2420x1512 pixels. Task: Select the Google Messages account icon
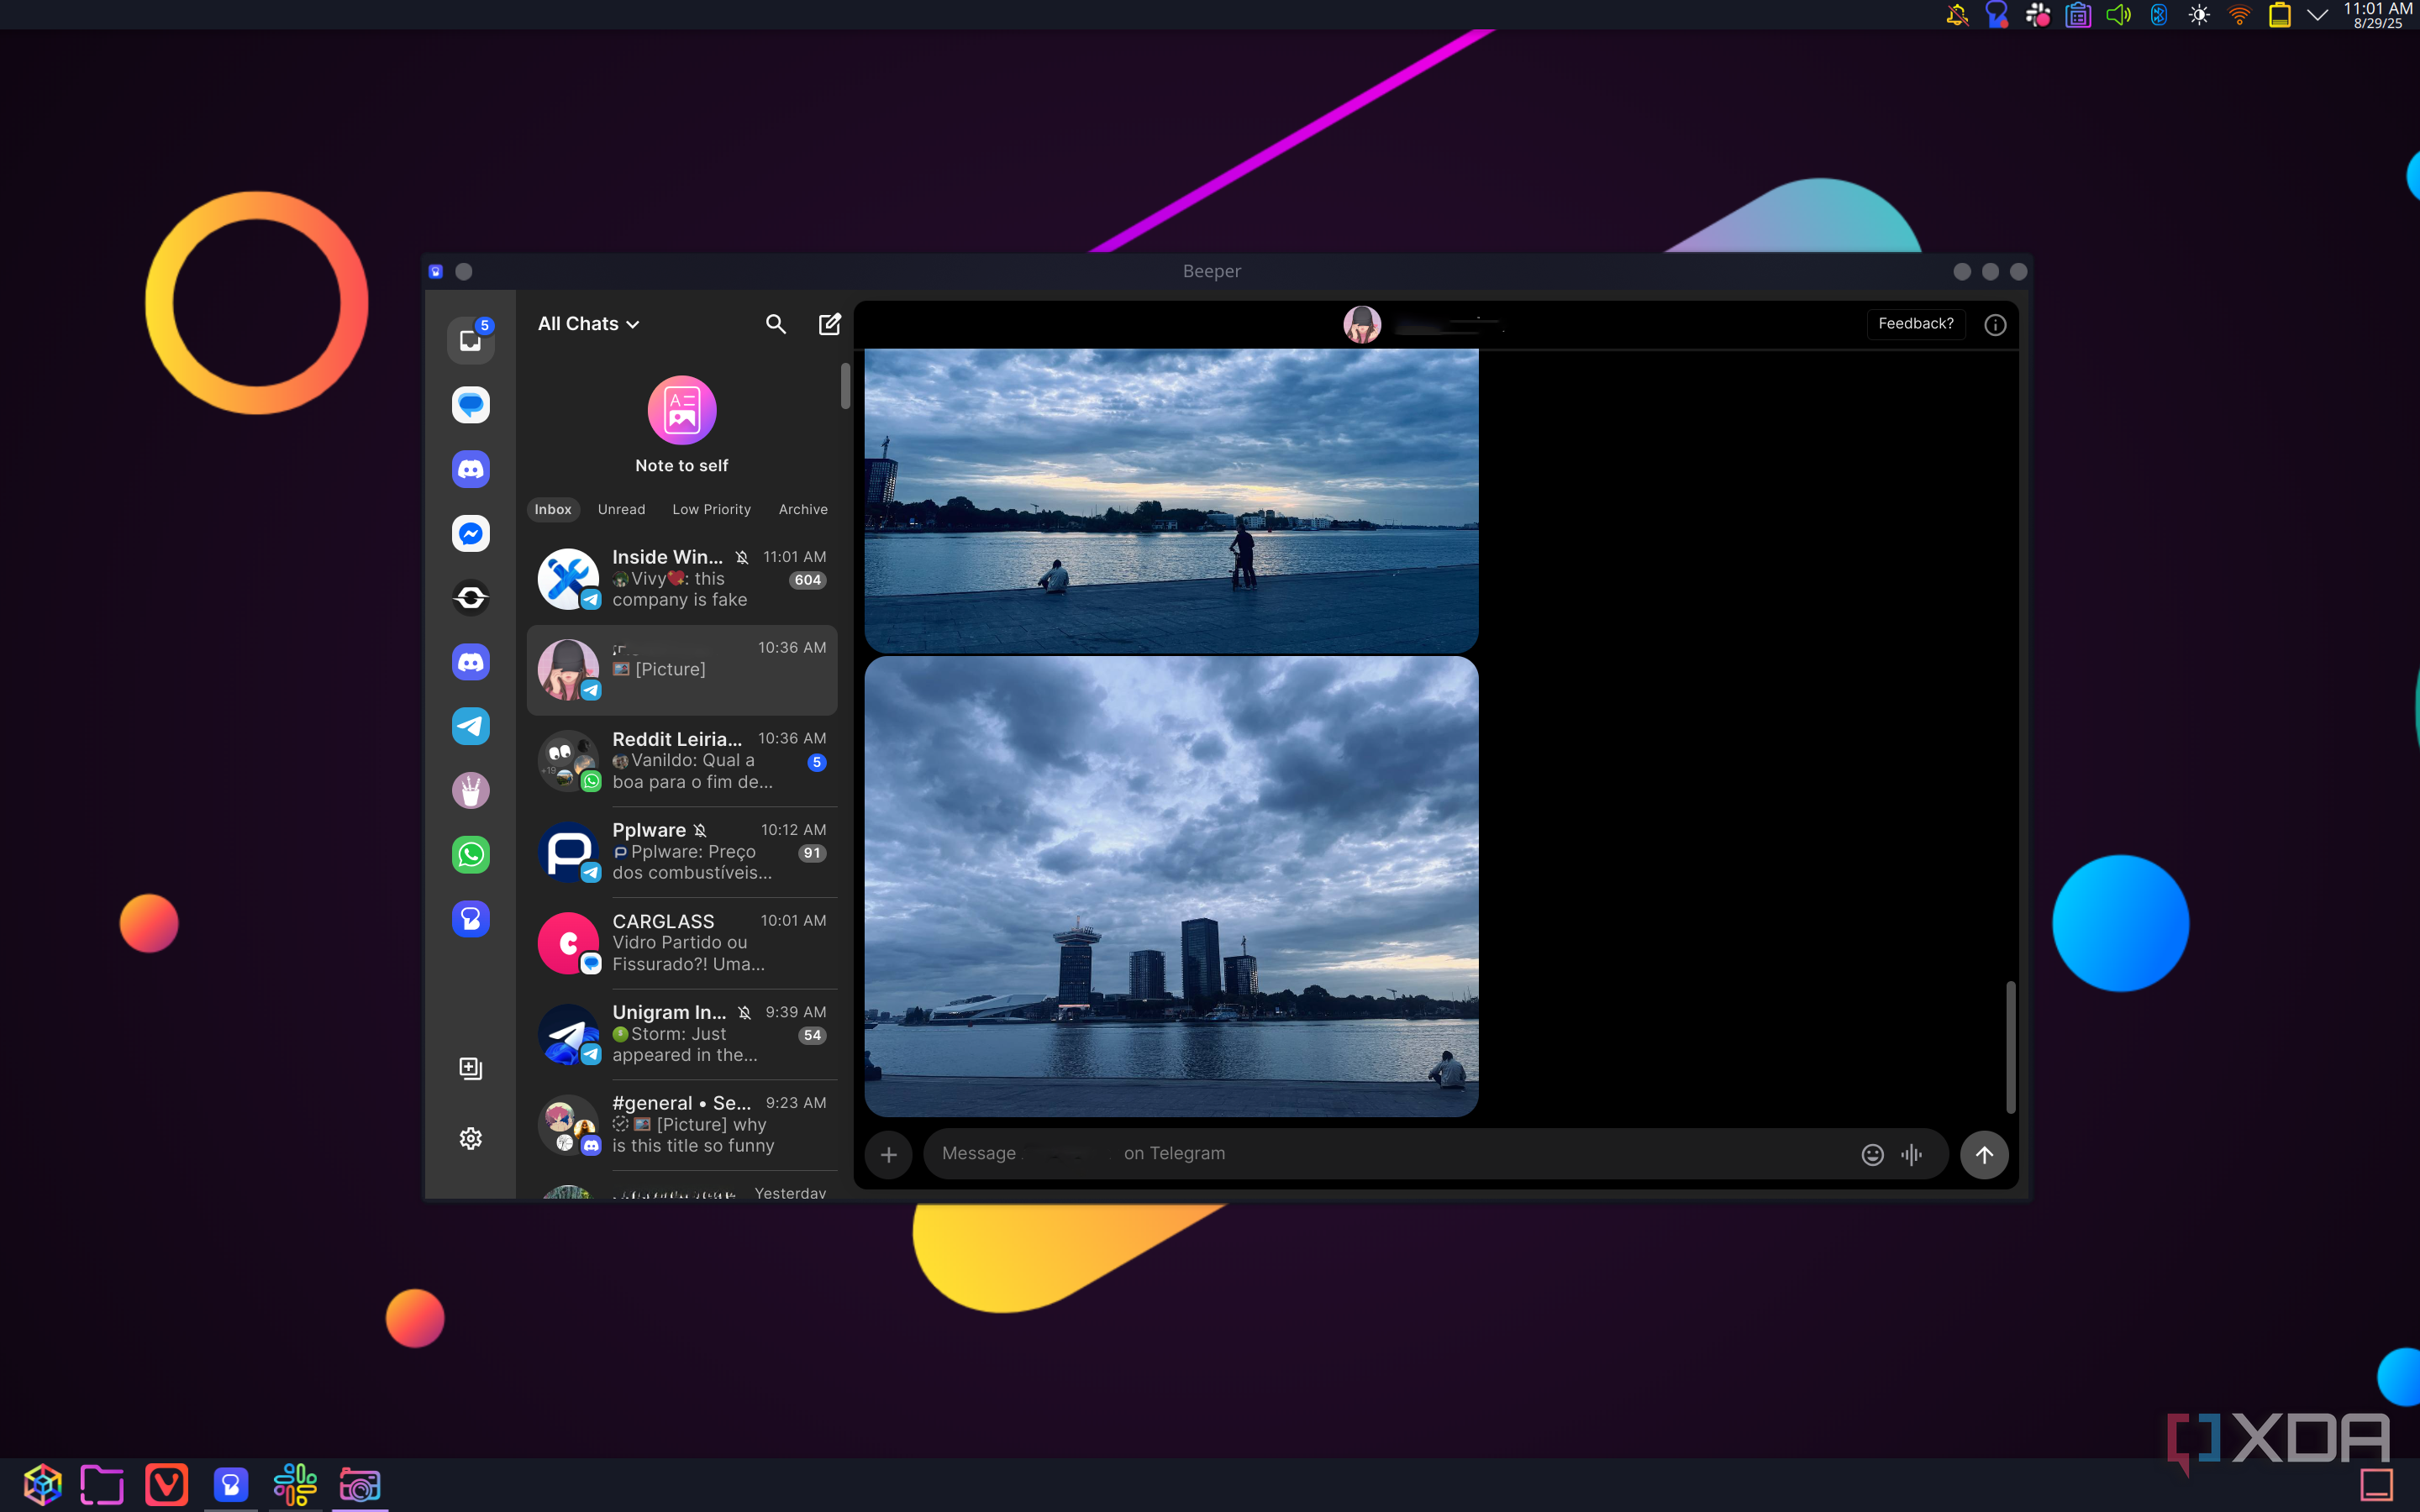click(470, 405)
